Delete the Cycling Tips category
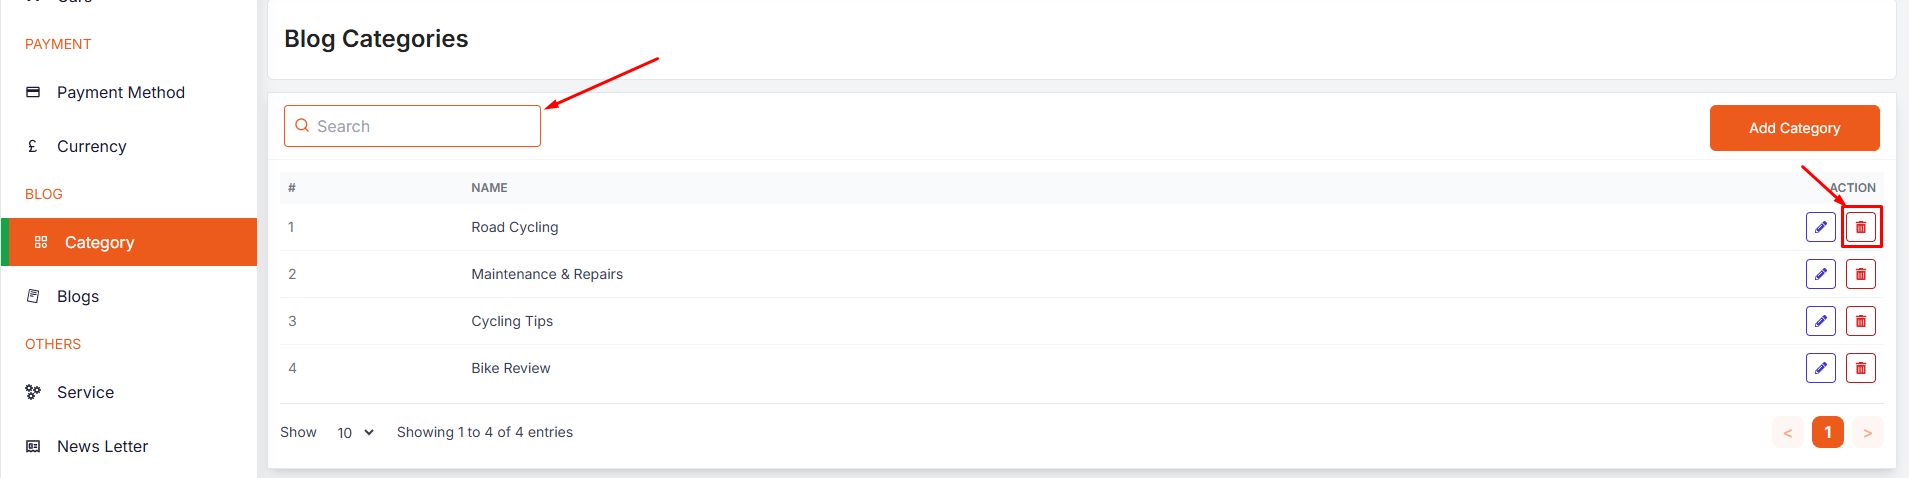The width and height of the screenshot is (1909, 478). click(1860, 321)
